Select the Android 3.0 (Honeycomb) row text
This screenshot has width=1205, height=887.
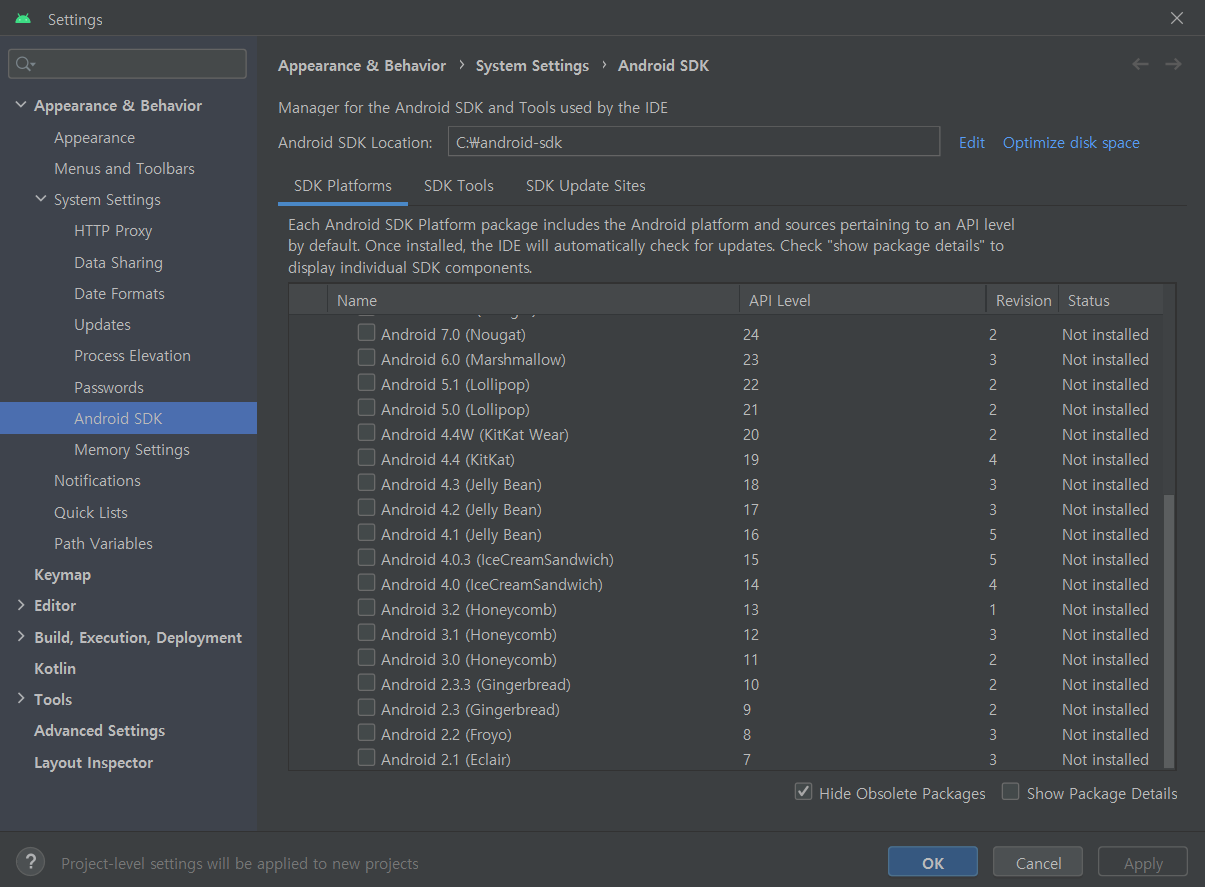tap(469, 659)
